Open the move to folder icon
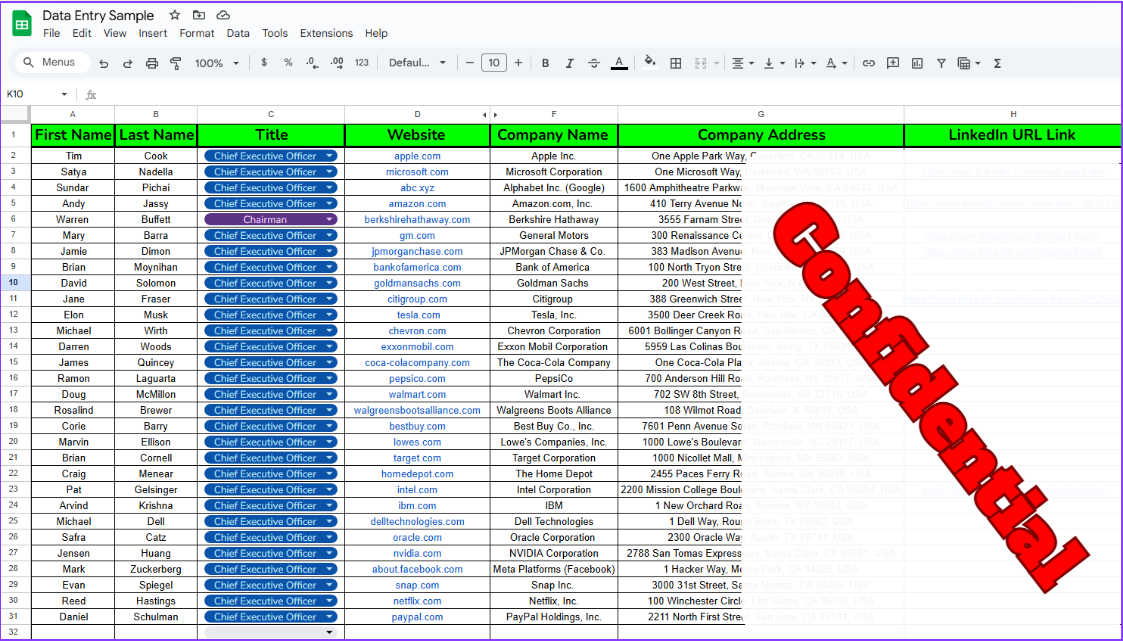 click(199, 15)
